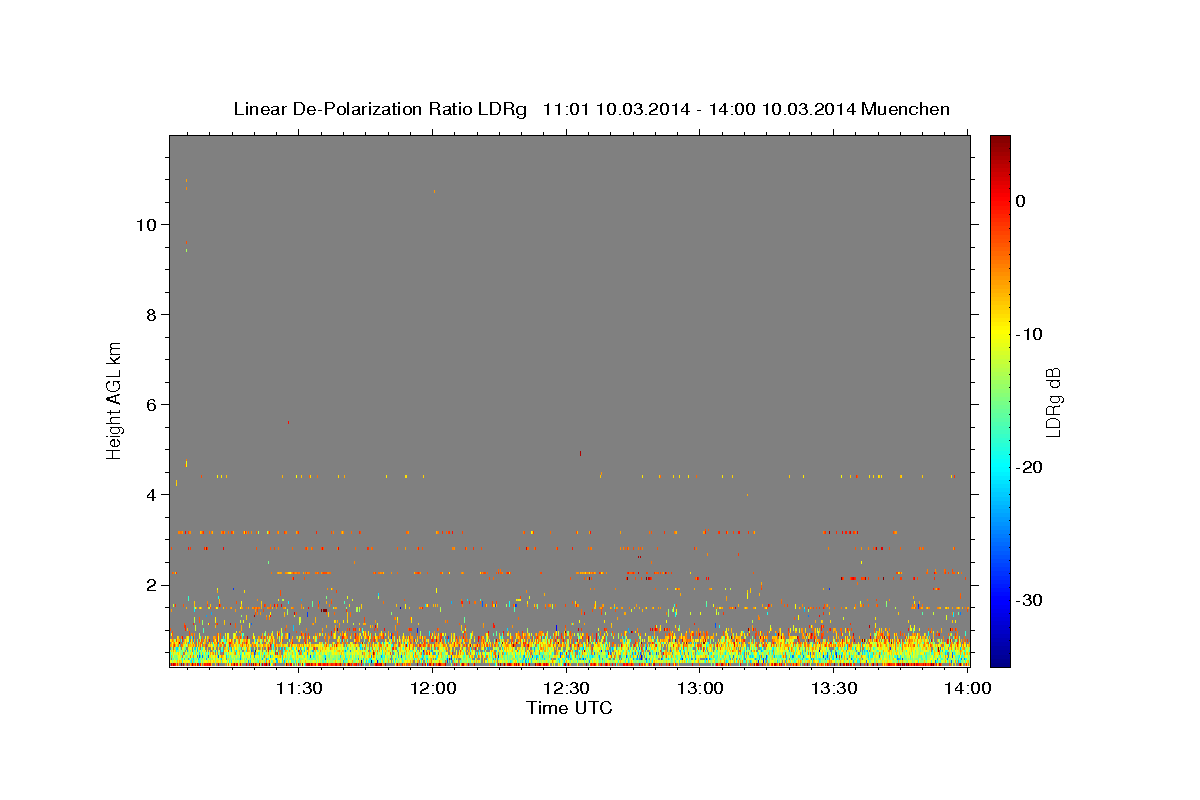Click the height tick label 6
This screenshot has width=1200, height=800.
149,404
